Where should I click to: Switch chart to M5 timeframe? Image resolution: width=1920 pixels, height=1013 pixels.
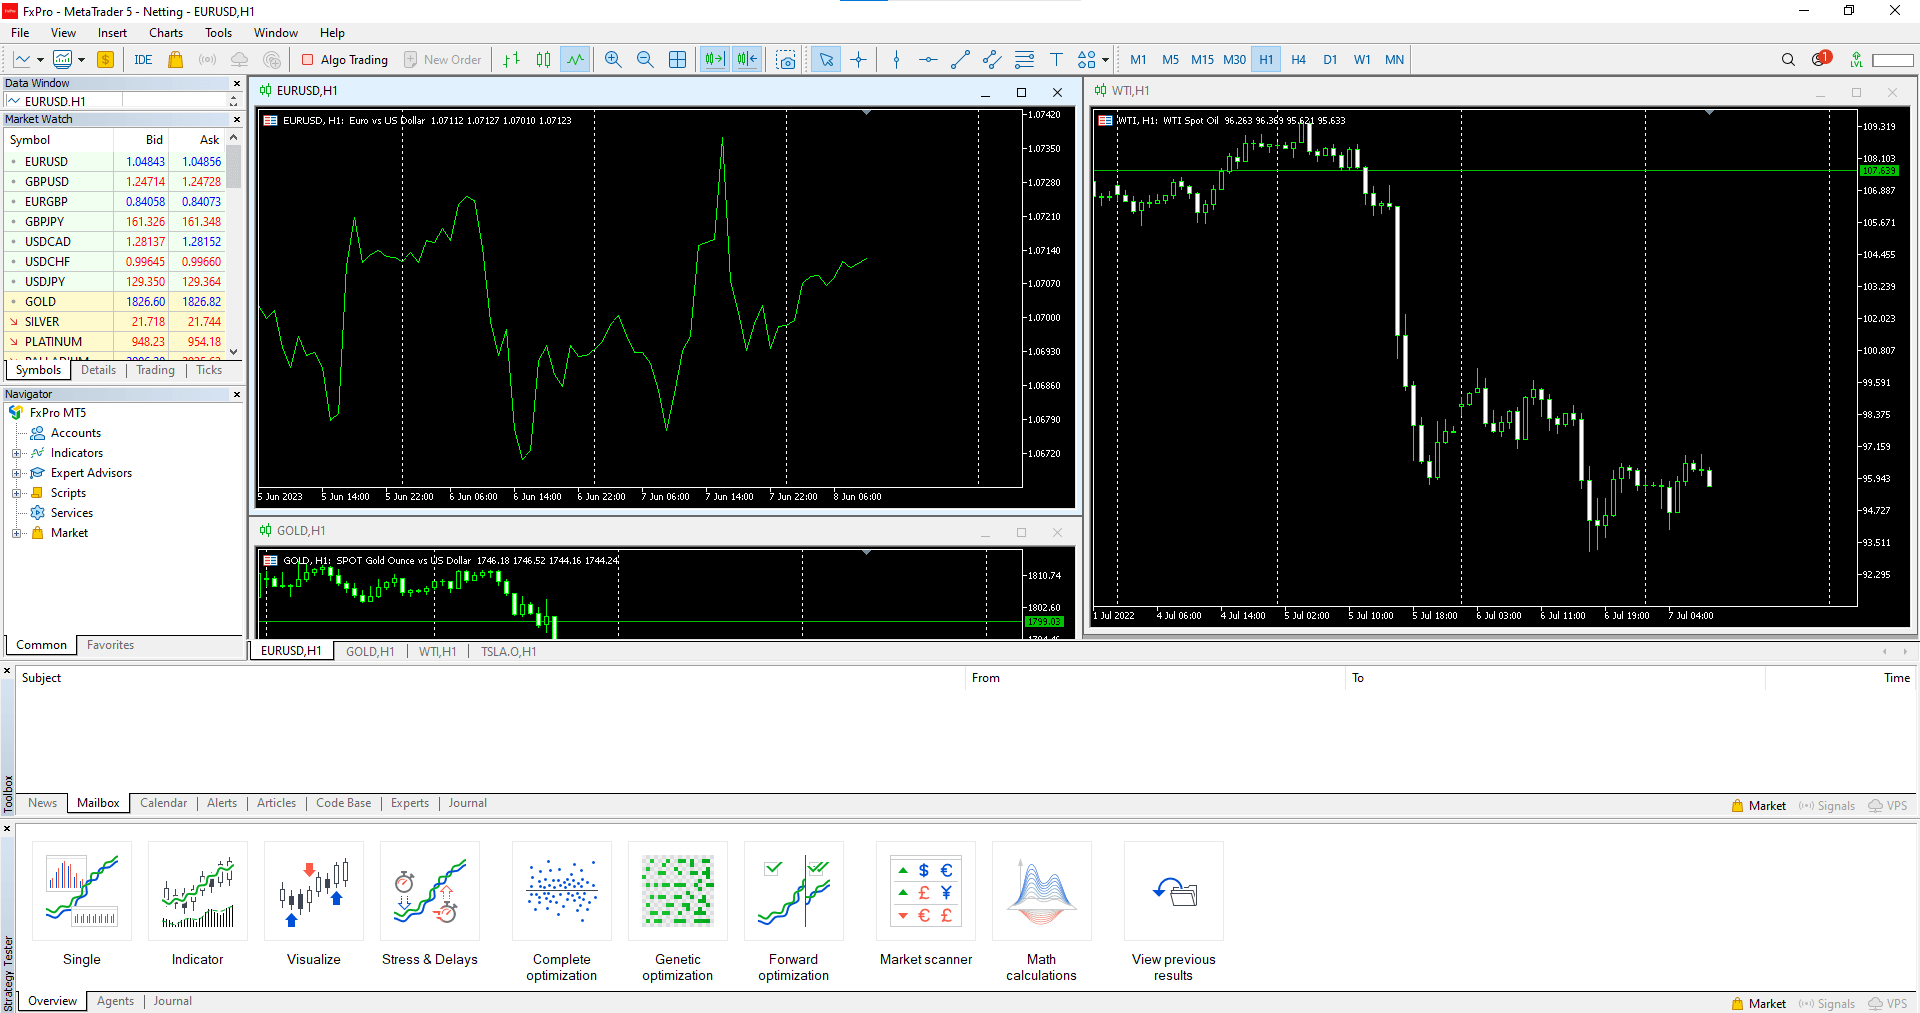1170,59
